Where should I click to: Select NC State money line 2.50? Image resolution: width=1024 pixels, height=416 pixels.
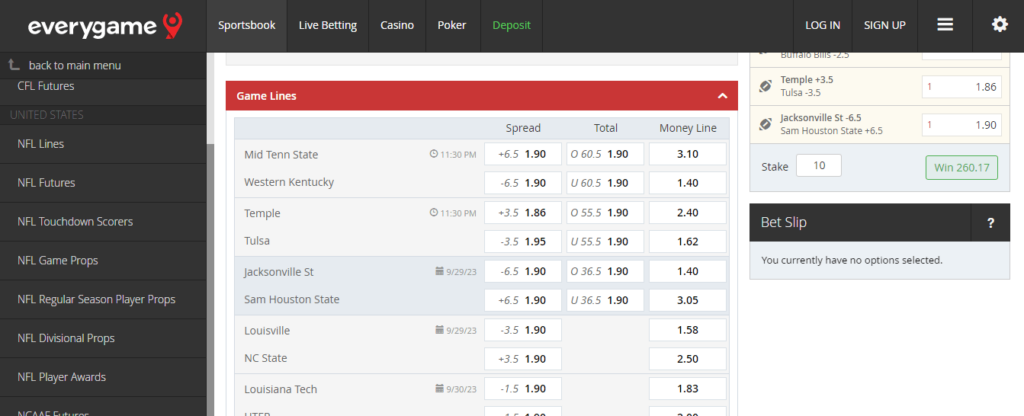688,359
